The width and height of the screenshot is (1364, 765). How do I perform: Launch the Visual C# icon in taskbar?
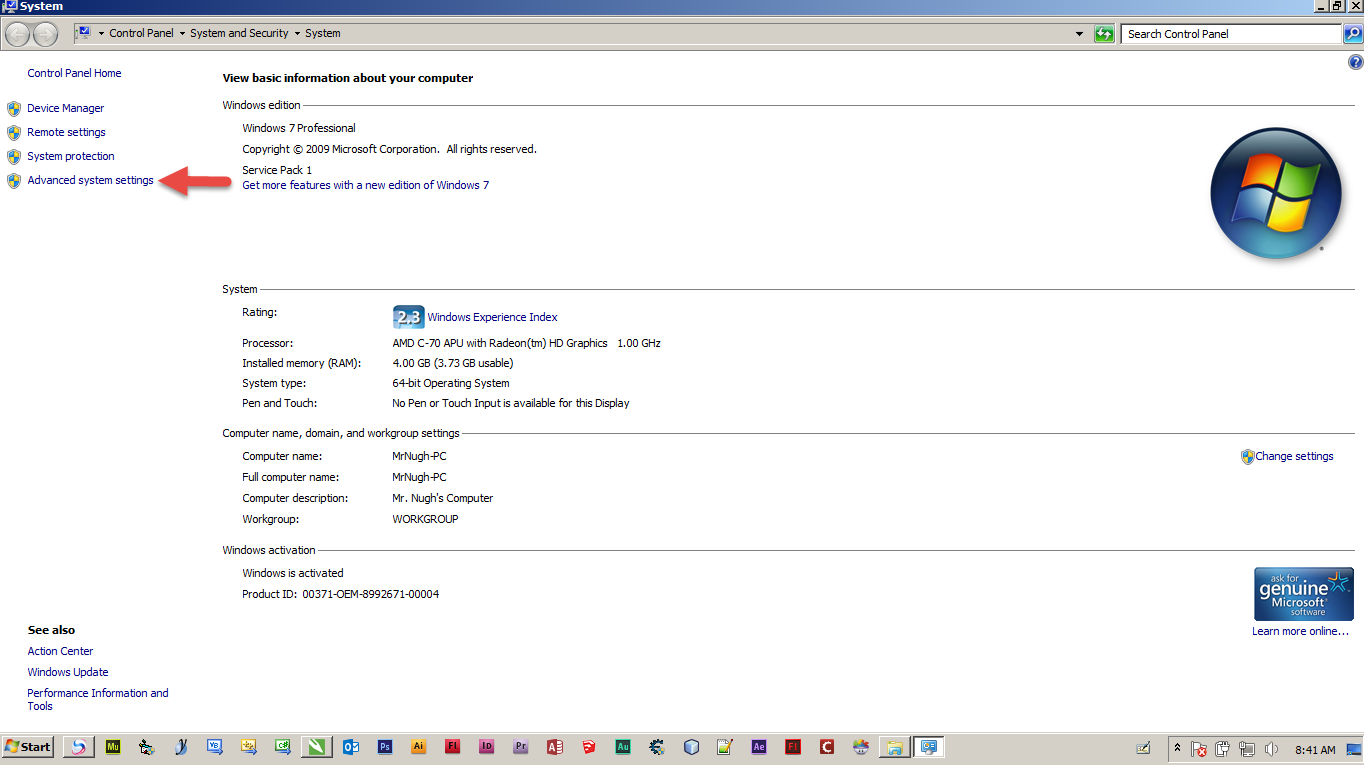coord(283,747)
